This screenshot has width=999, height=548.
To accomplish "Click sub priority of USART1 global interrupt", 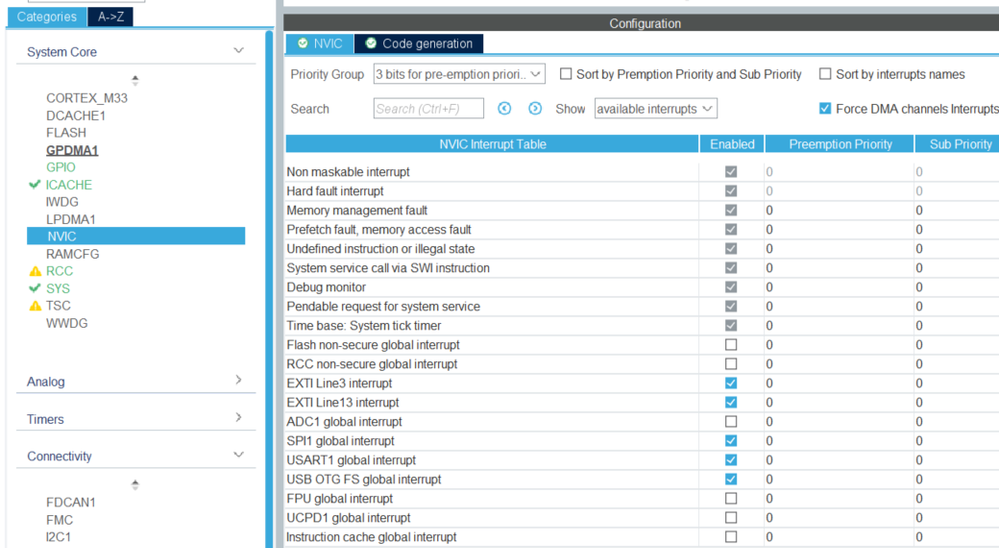I will click(956, 459).
